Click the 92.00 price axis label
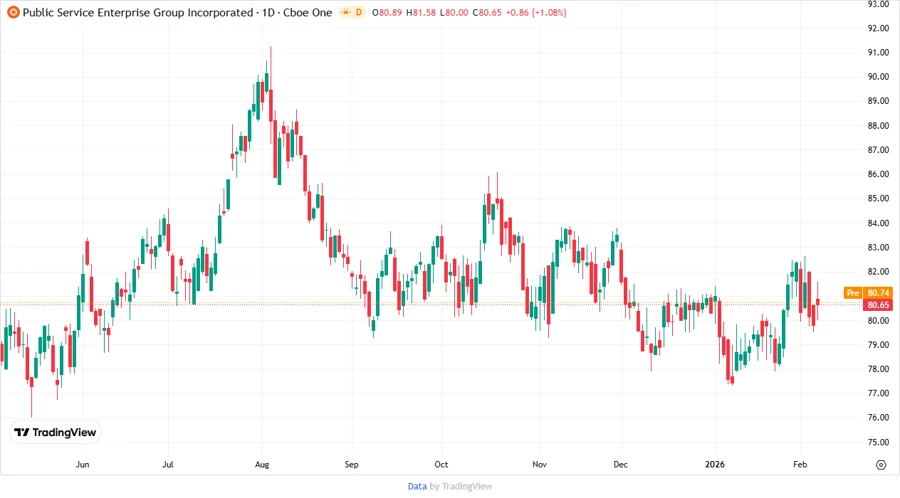This screenshot has height=498, width=900. (x=878, y=28)
